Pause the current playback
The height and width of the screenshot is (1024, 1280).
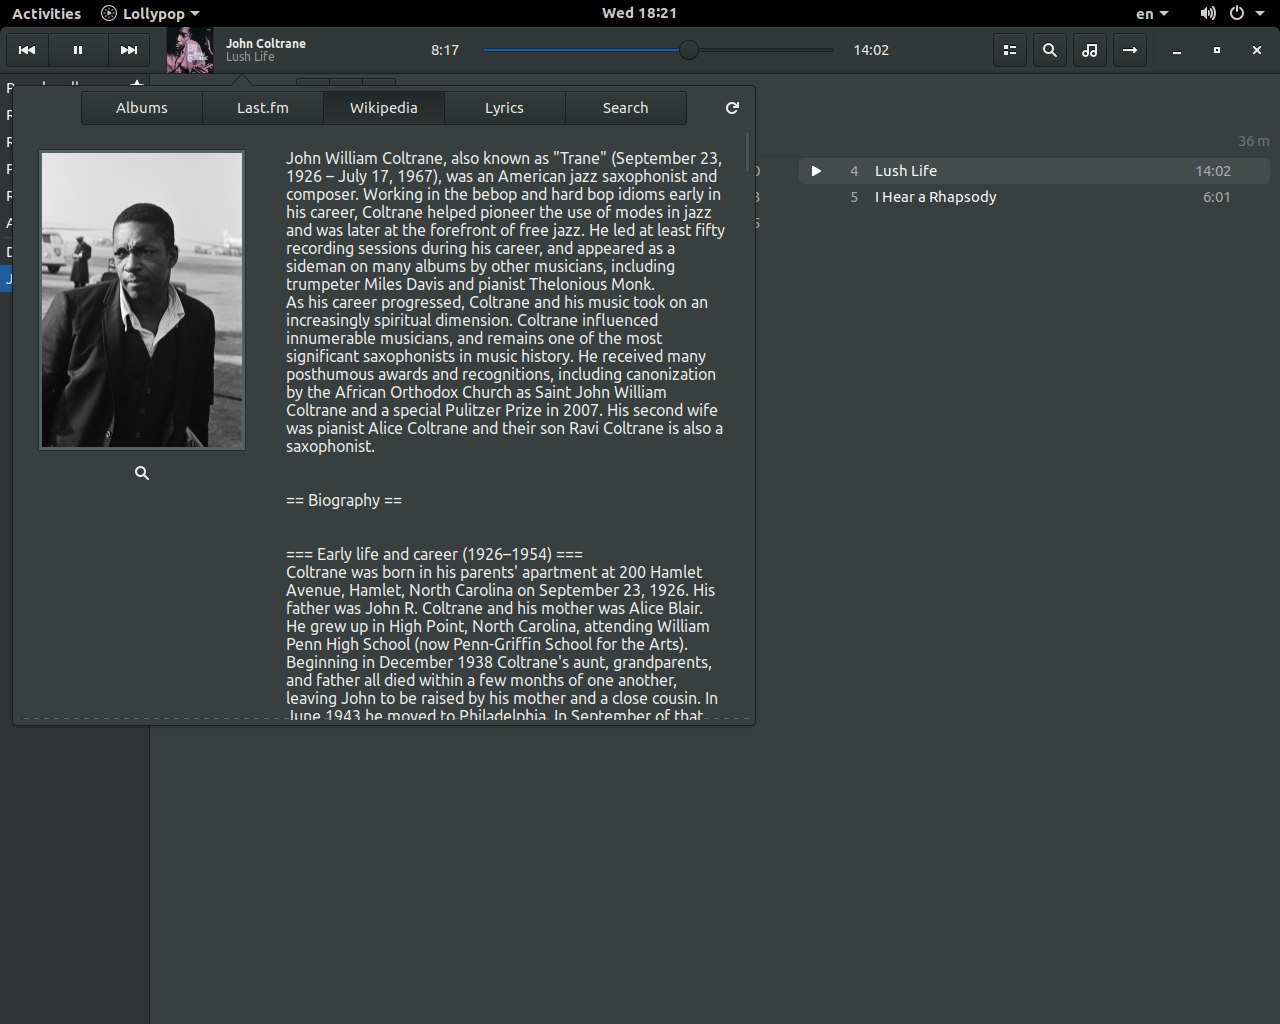click(78, 50)
